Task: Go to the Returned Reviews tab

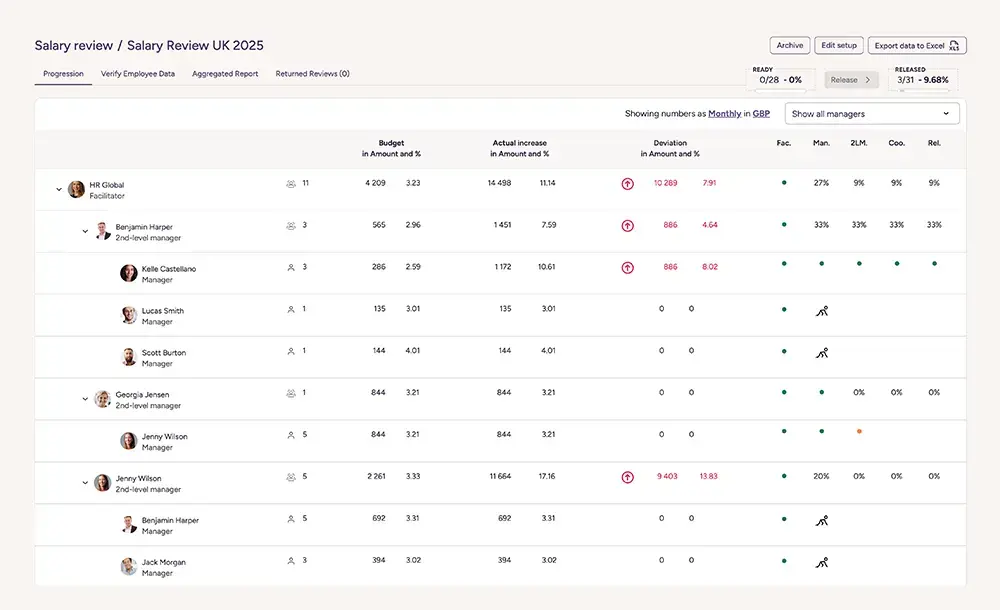Action: coord(312,74)
